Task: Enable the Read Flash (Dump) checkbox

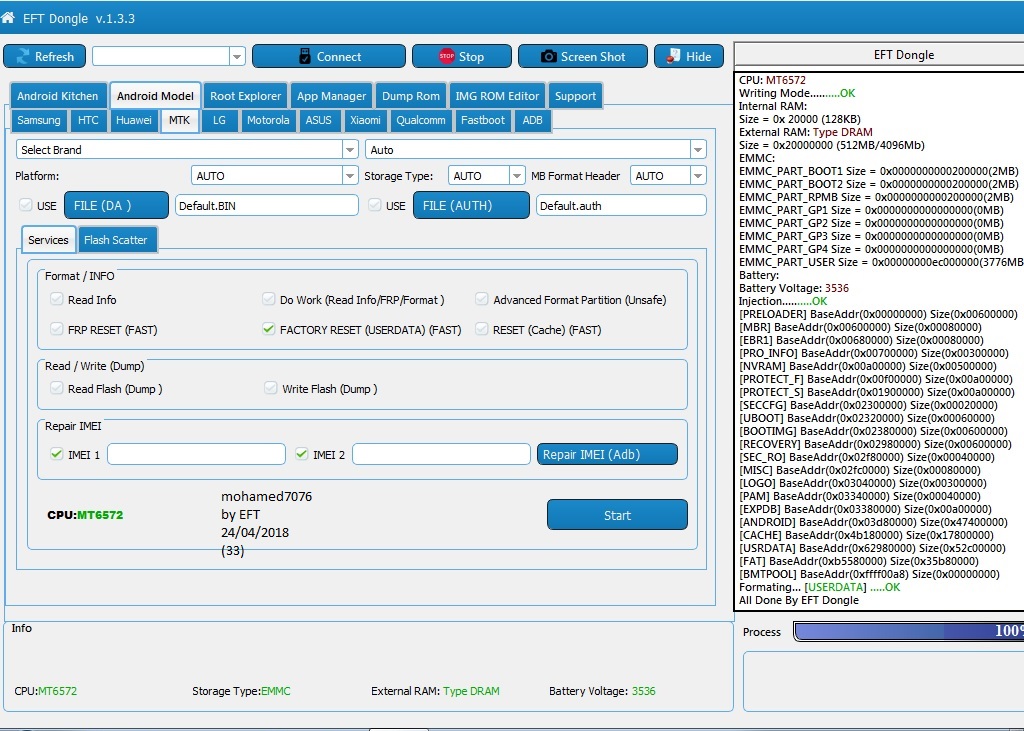Action: (x=56, y=388)
